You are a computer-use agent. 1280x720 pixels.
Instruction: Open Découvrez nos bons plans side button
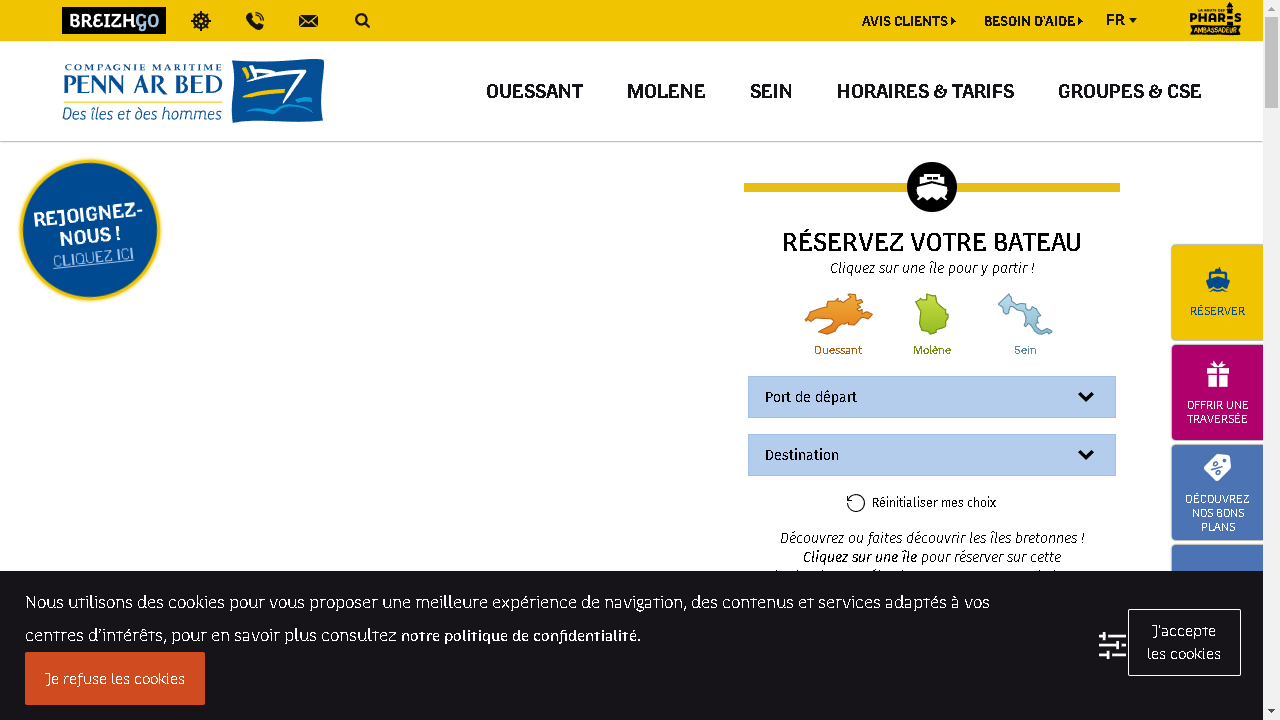1217,492
